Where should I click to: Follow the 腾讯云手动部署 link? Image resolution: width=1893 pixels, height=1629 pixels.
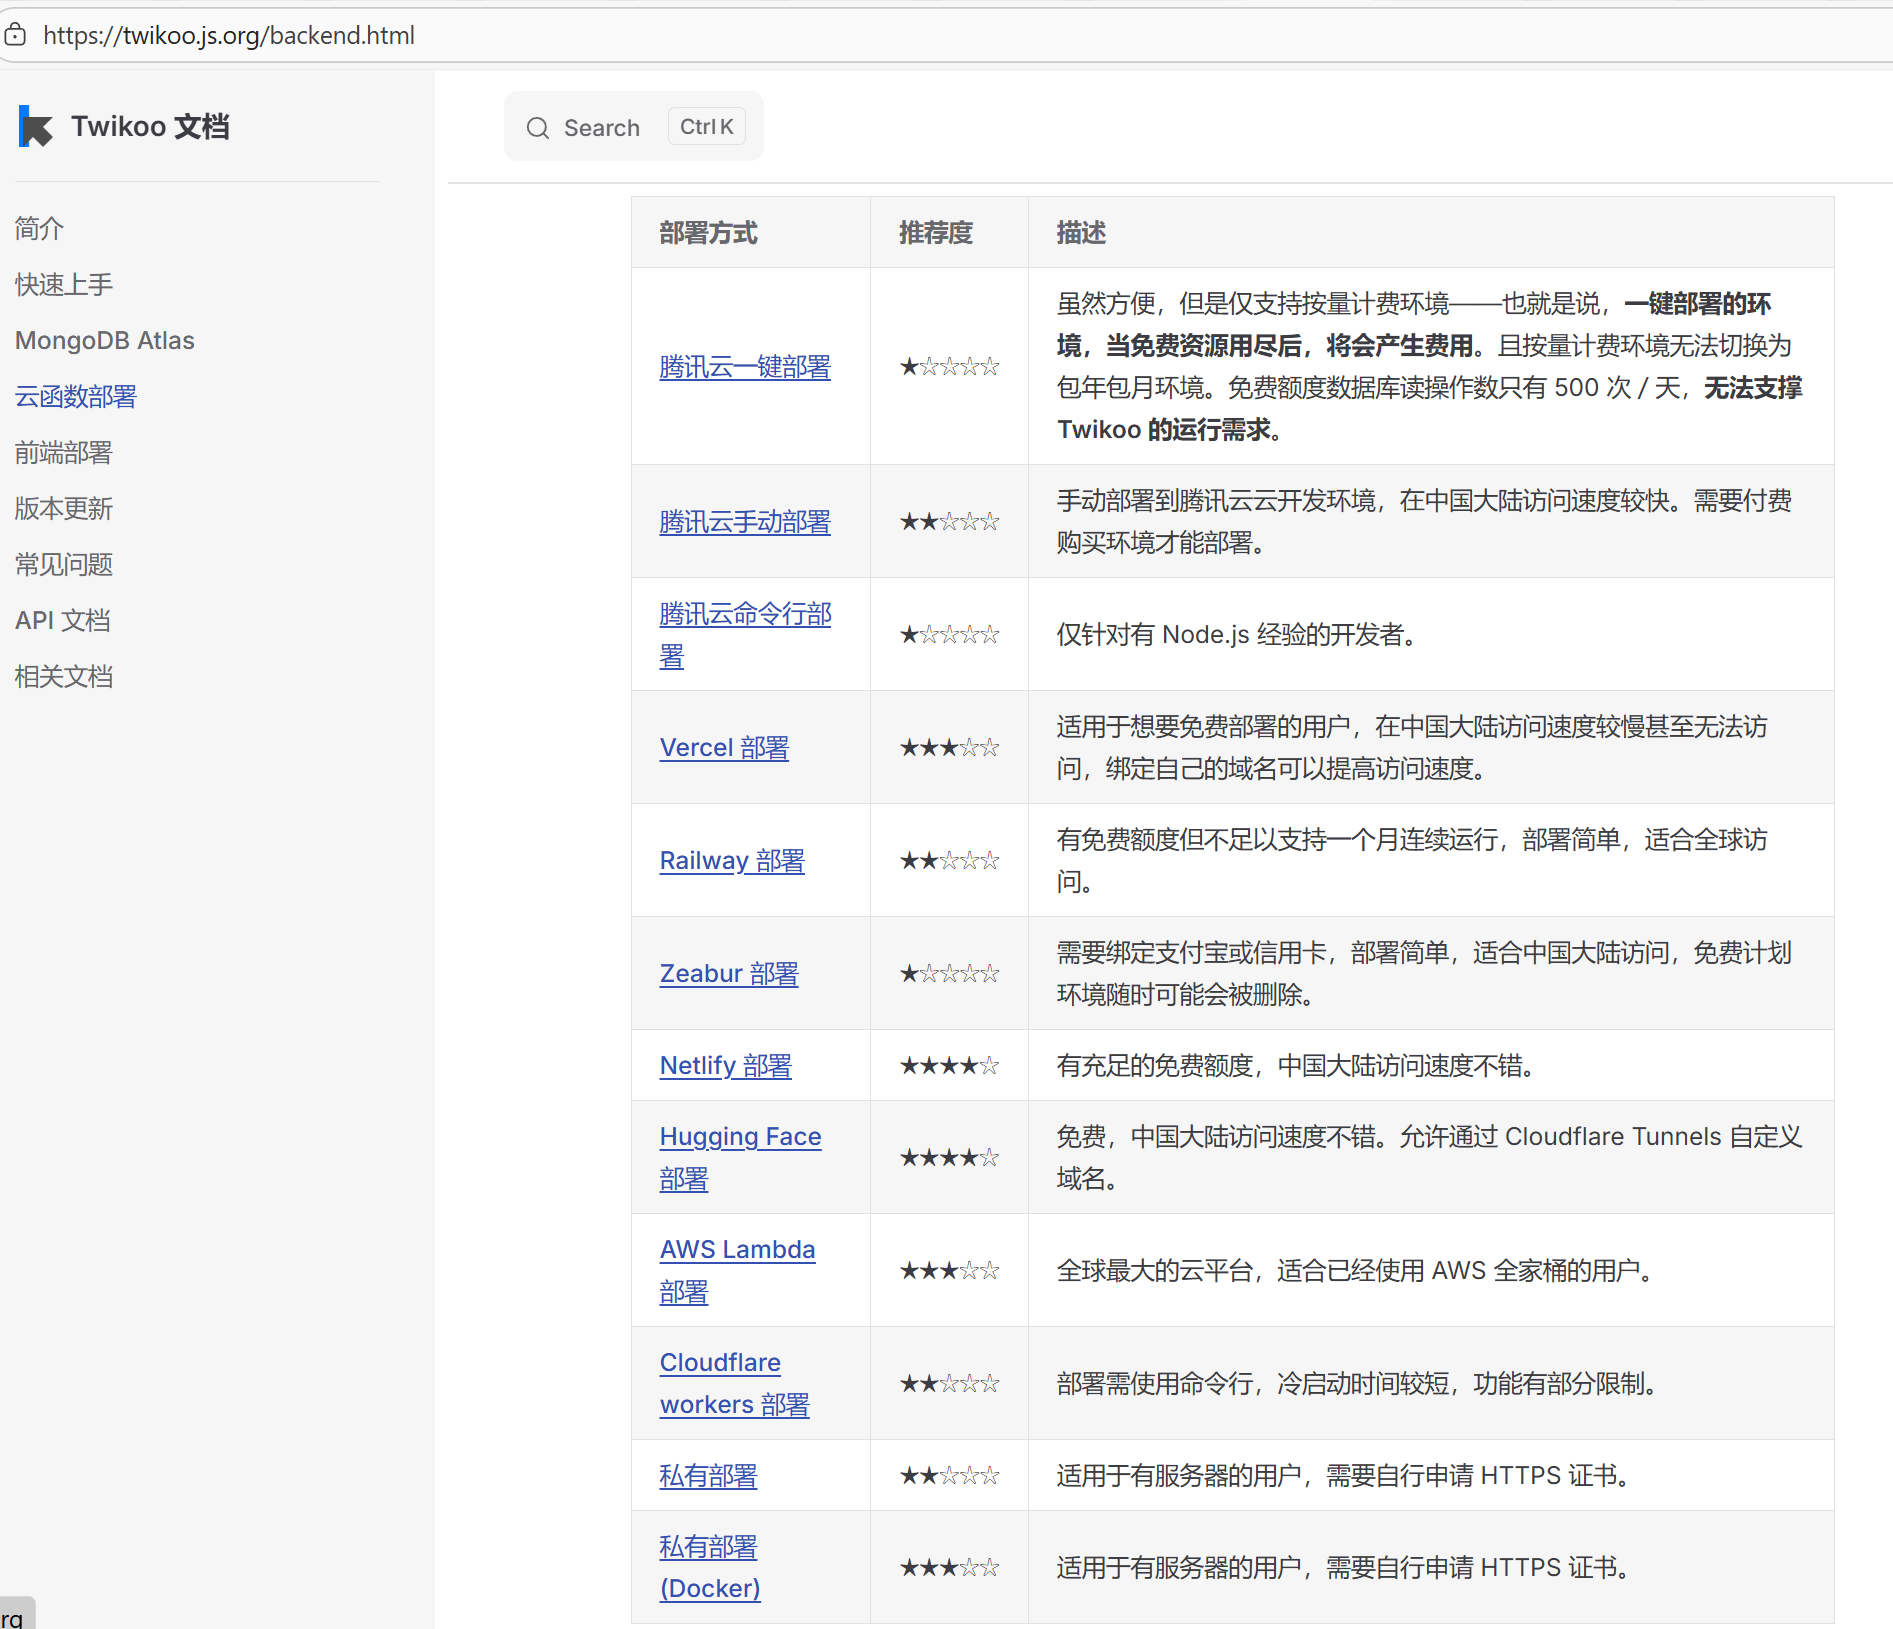pos(745,522)
